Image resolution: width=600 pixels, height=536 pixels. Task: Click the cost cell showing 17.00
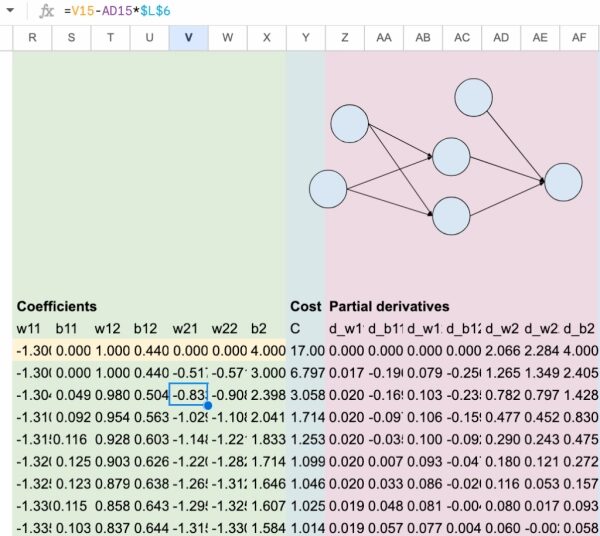(x=305, y=350)
